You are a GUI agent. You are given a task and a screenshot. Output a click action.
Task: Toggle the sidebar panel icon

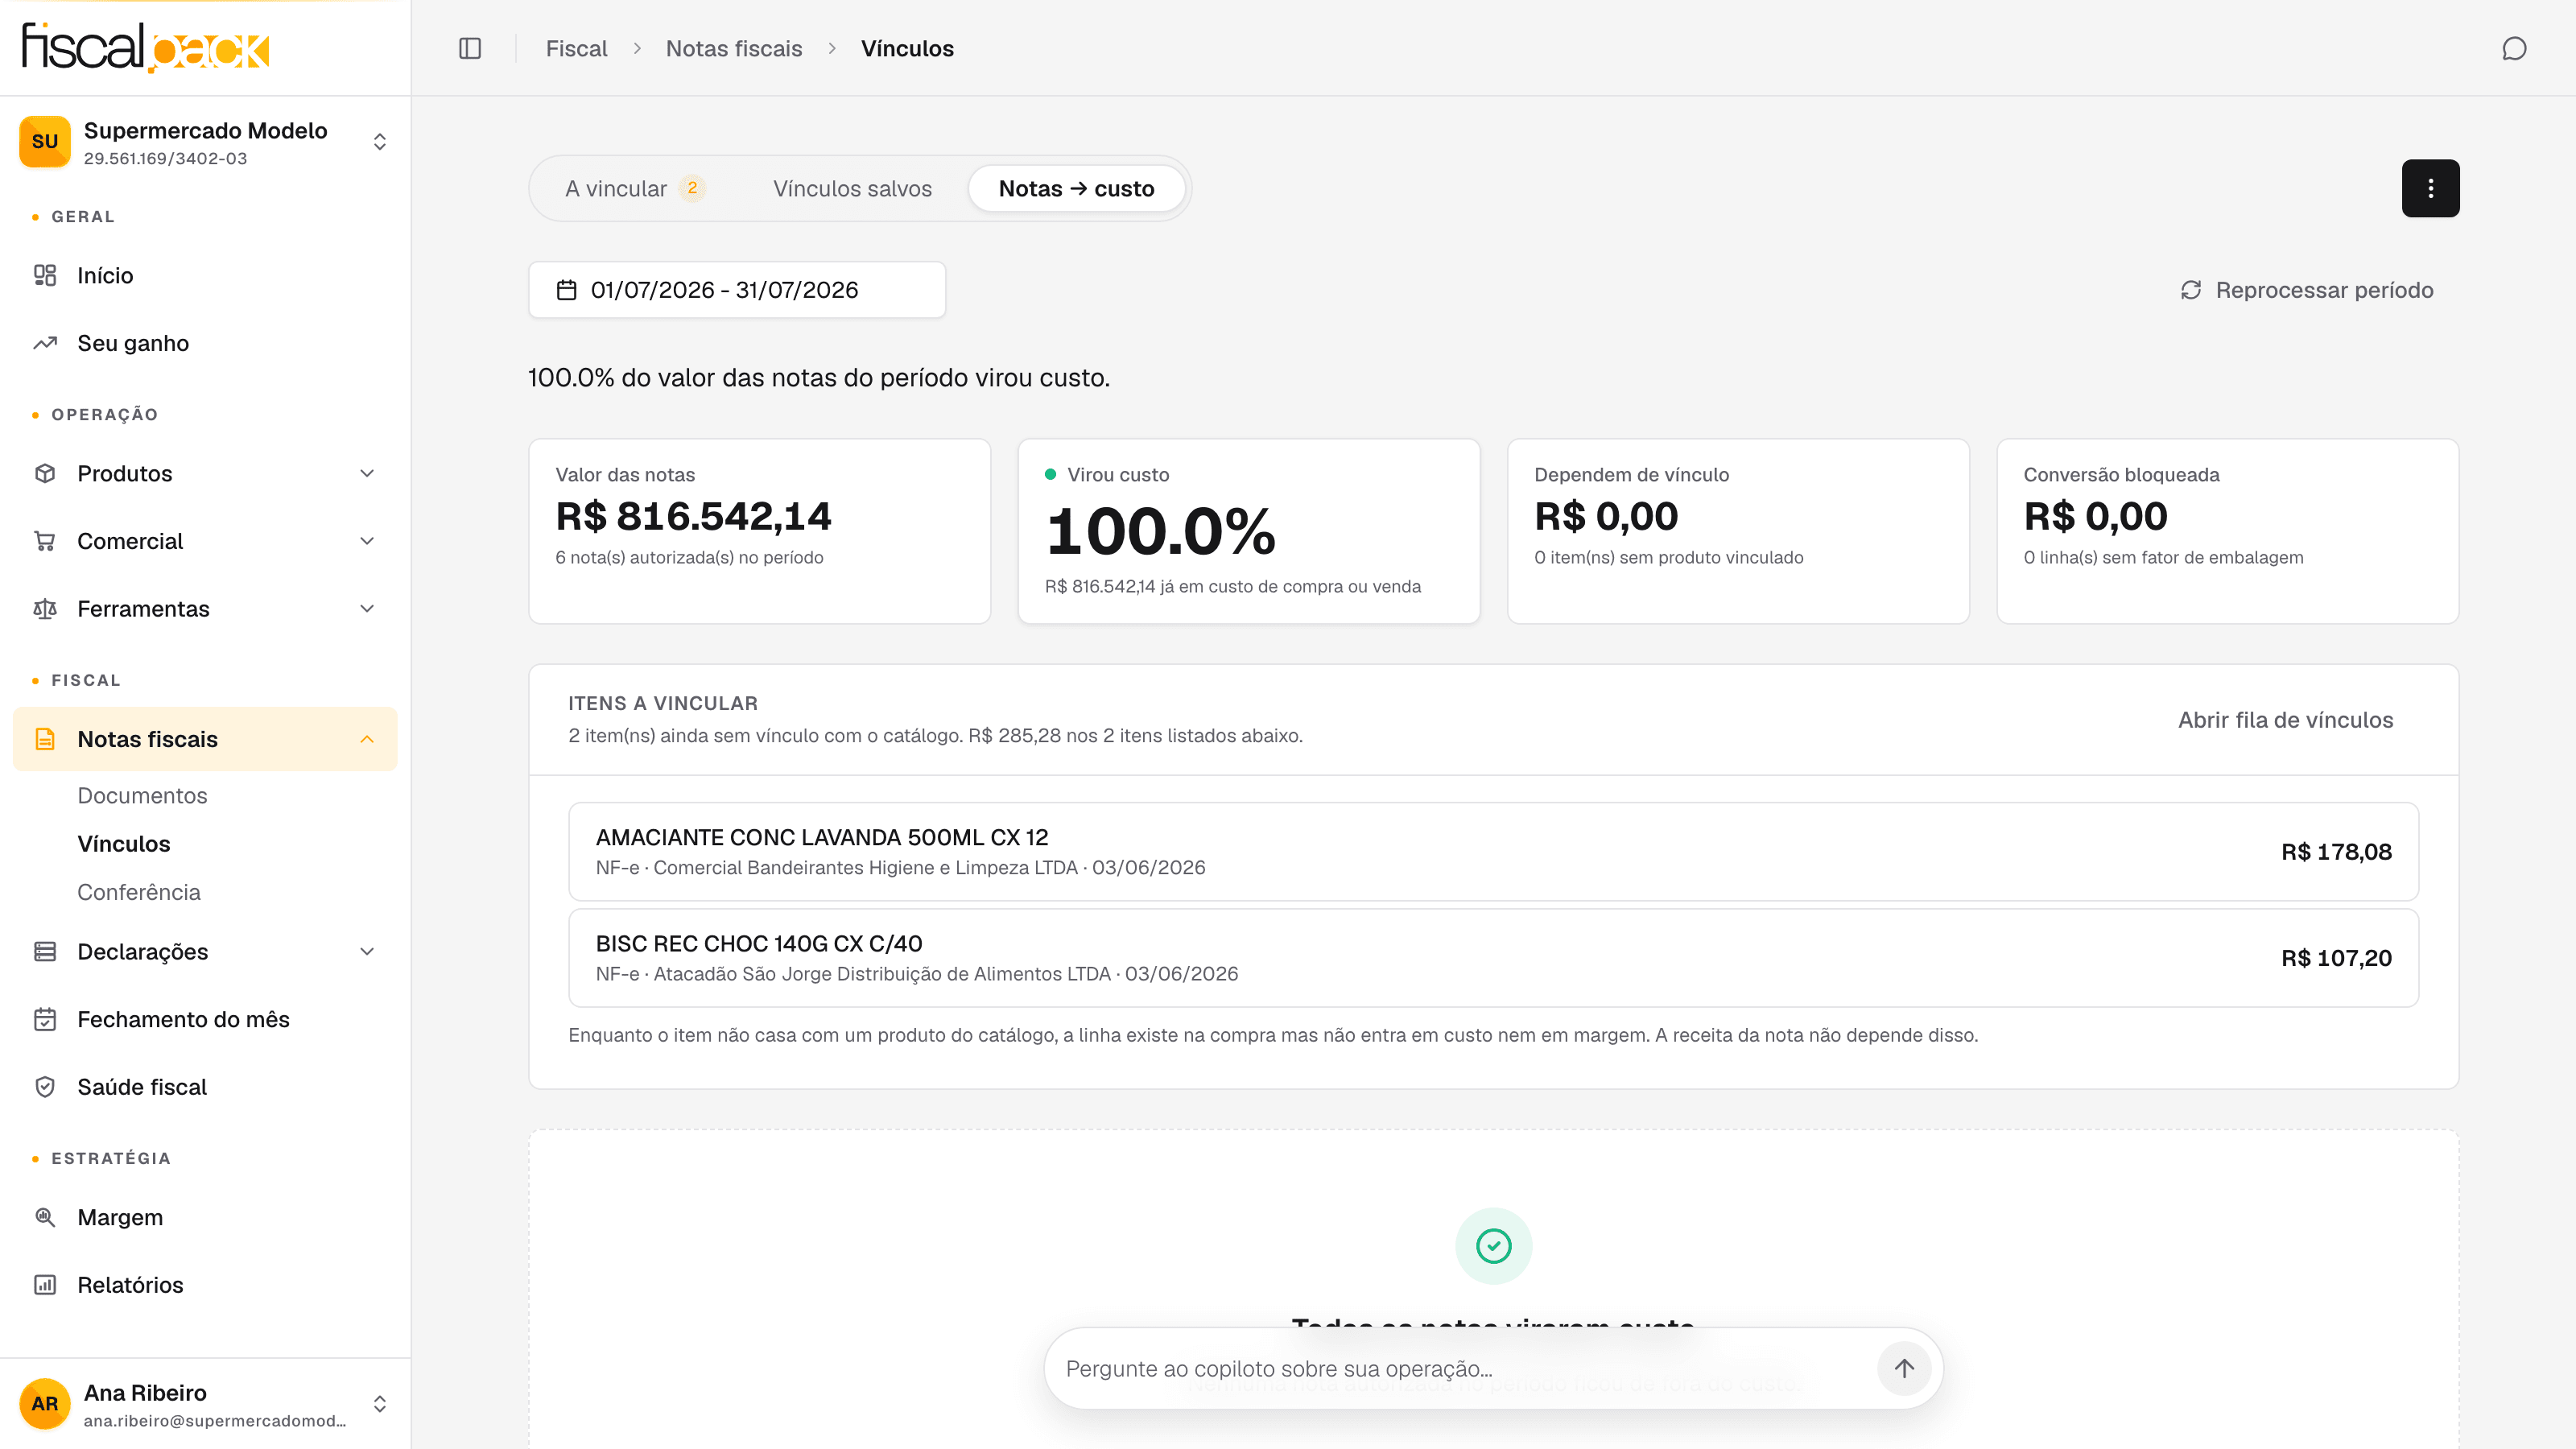470,48
